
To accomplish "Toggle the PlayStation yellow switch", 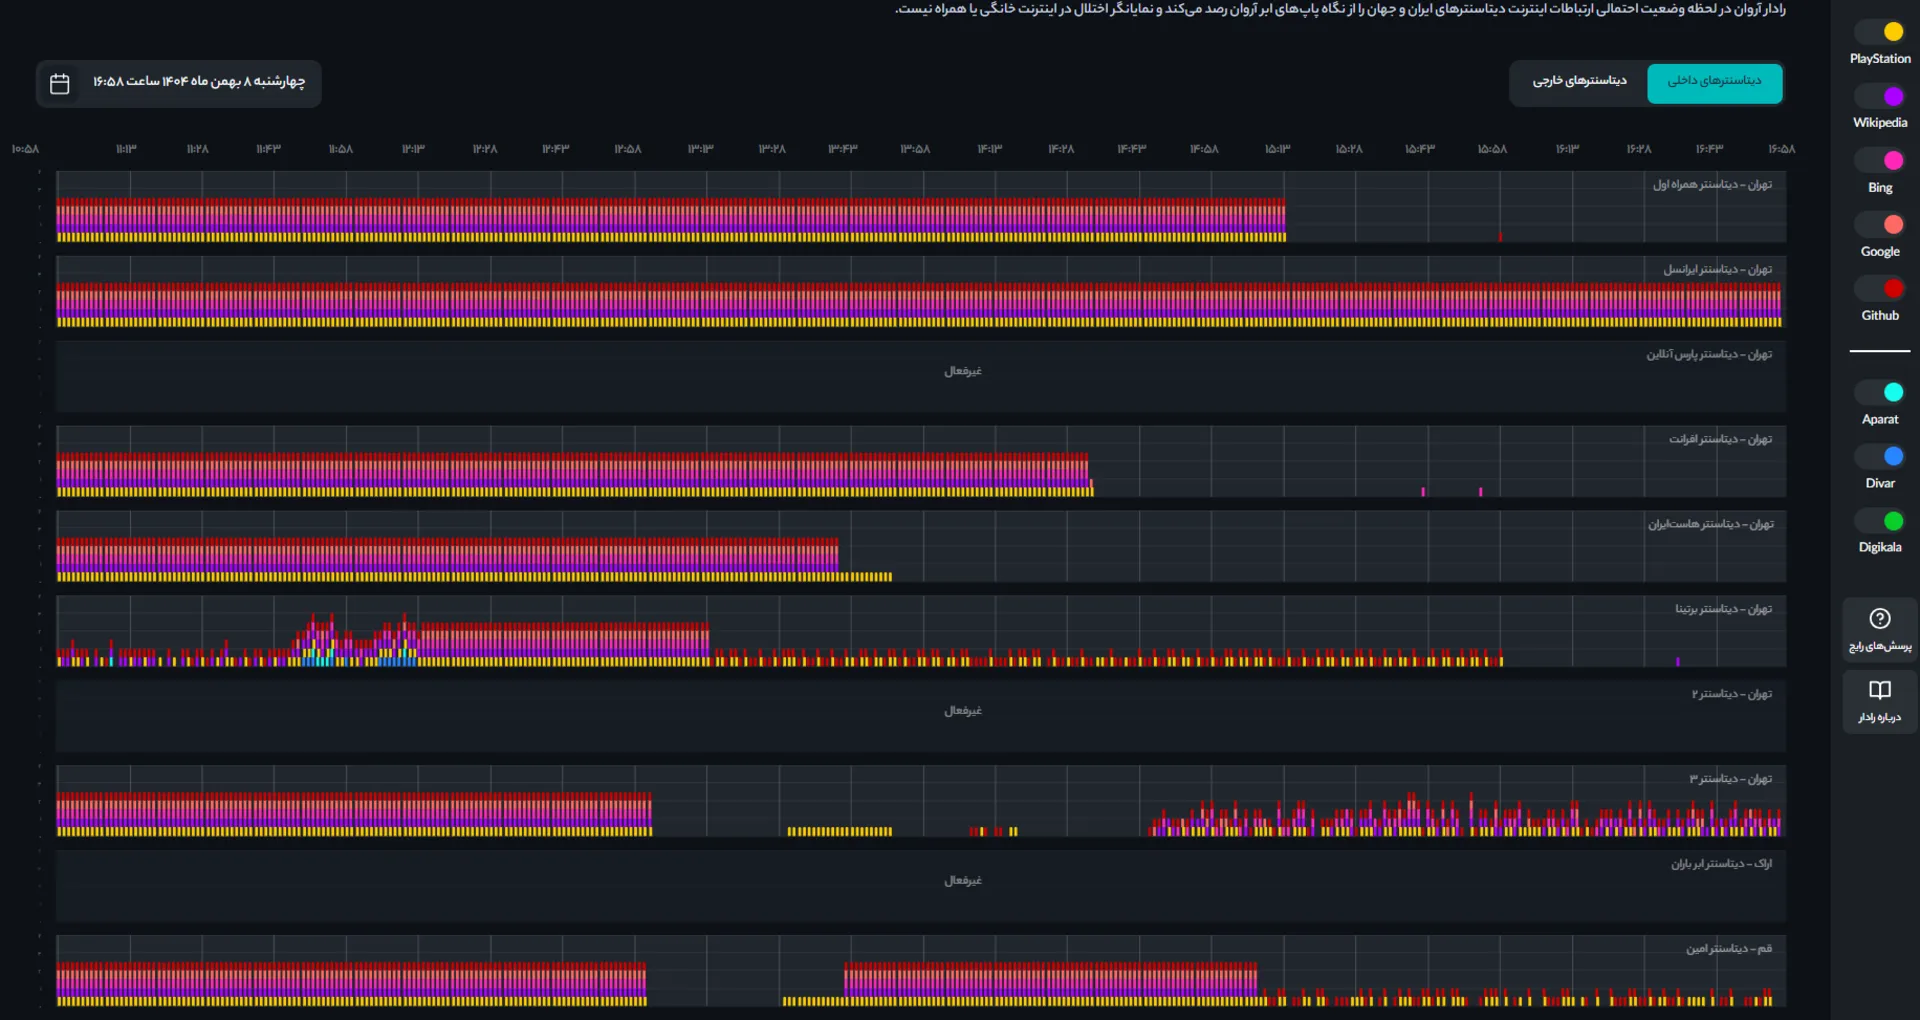I will [1880, 32].
